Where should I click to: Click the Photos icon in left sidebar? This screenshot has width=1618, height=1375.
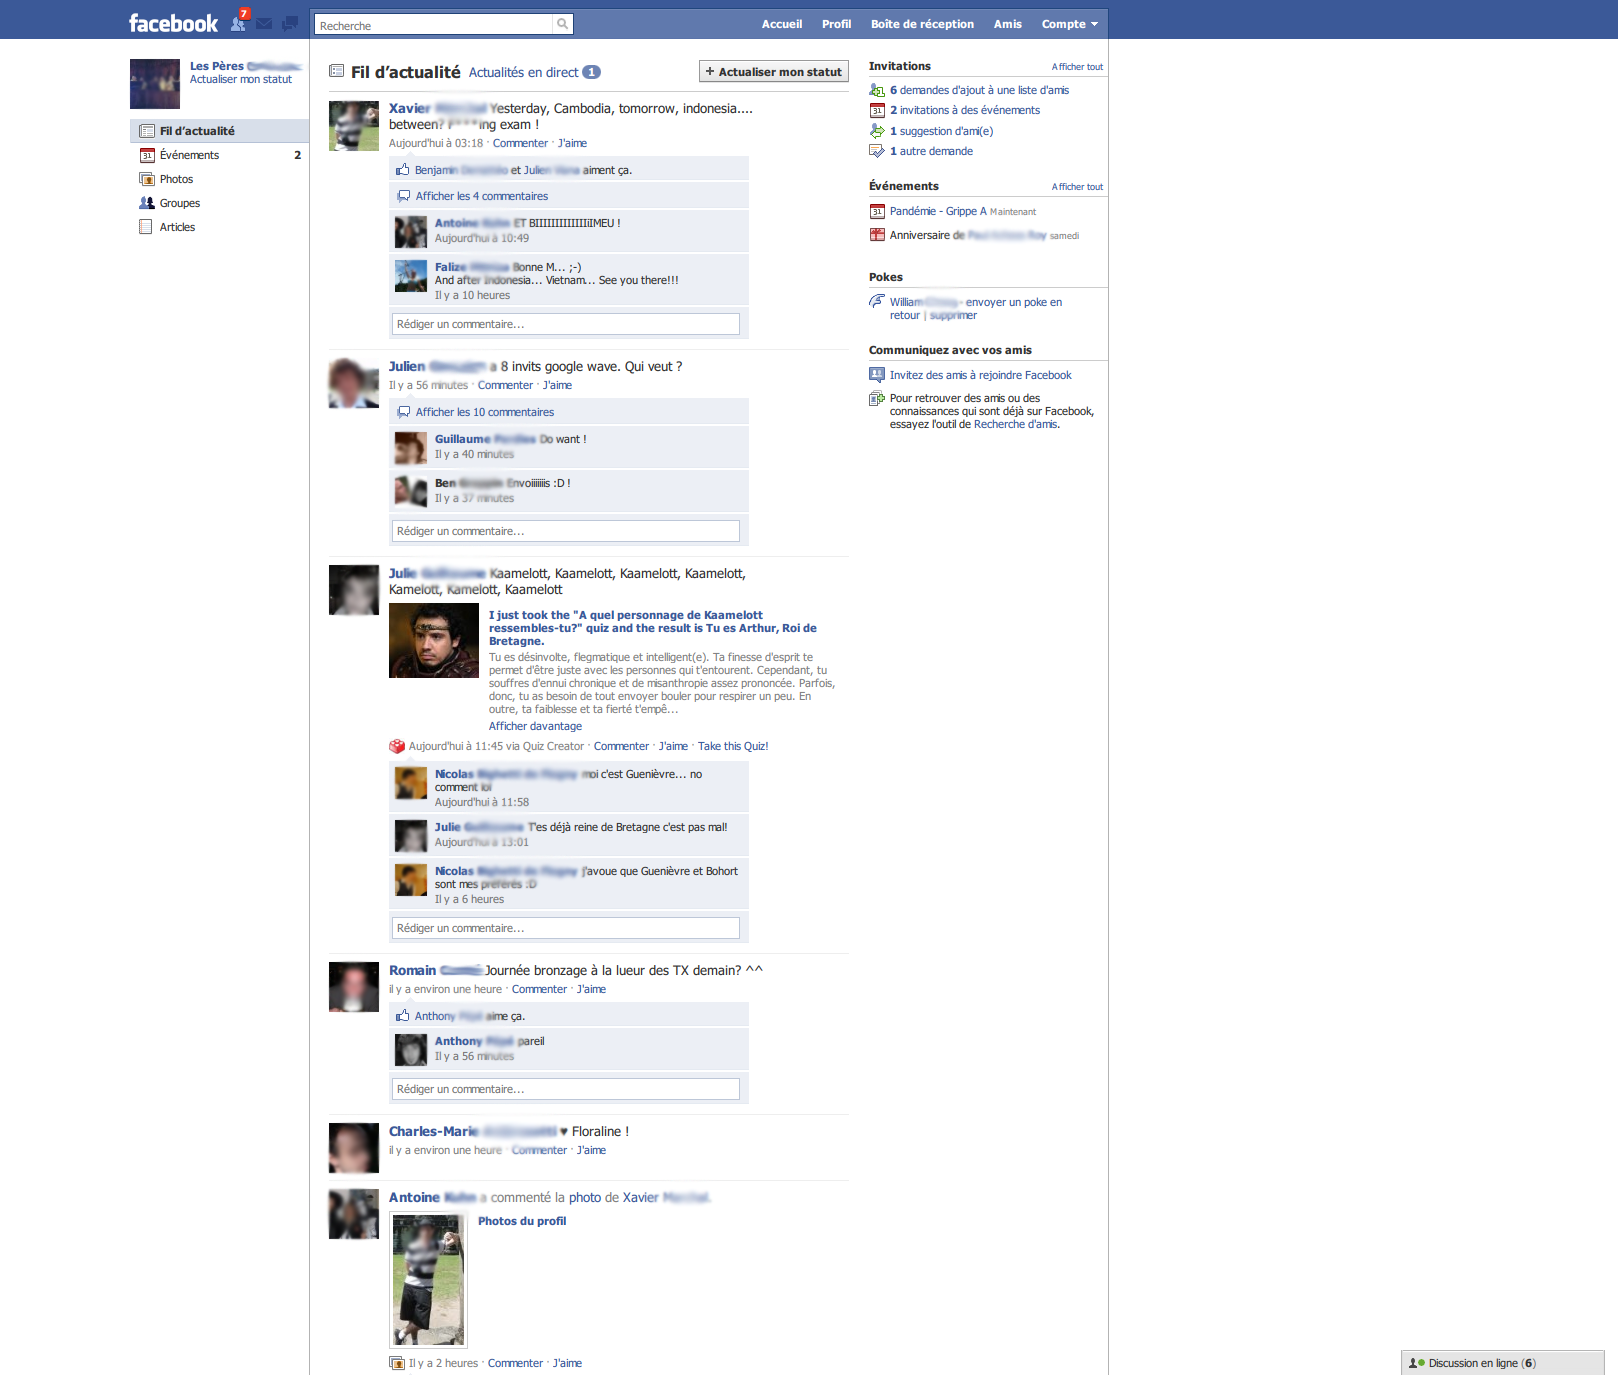click(x=147, y=179)
